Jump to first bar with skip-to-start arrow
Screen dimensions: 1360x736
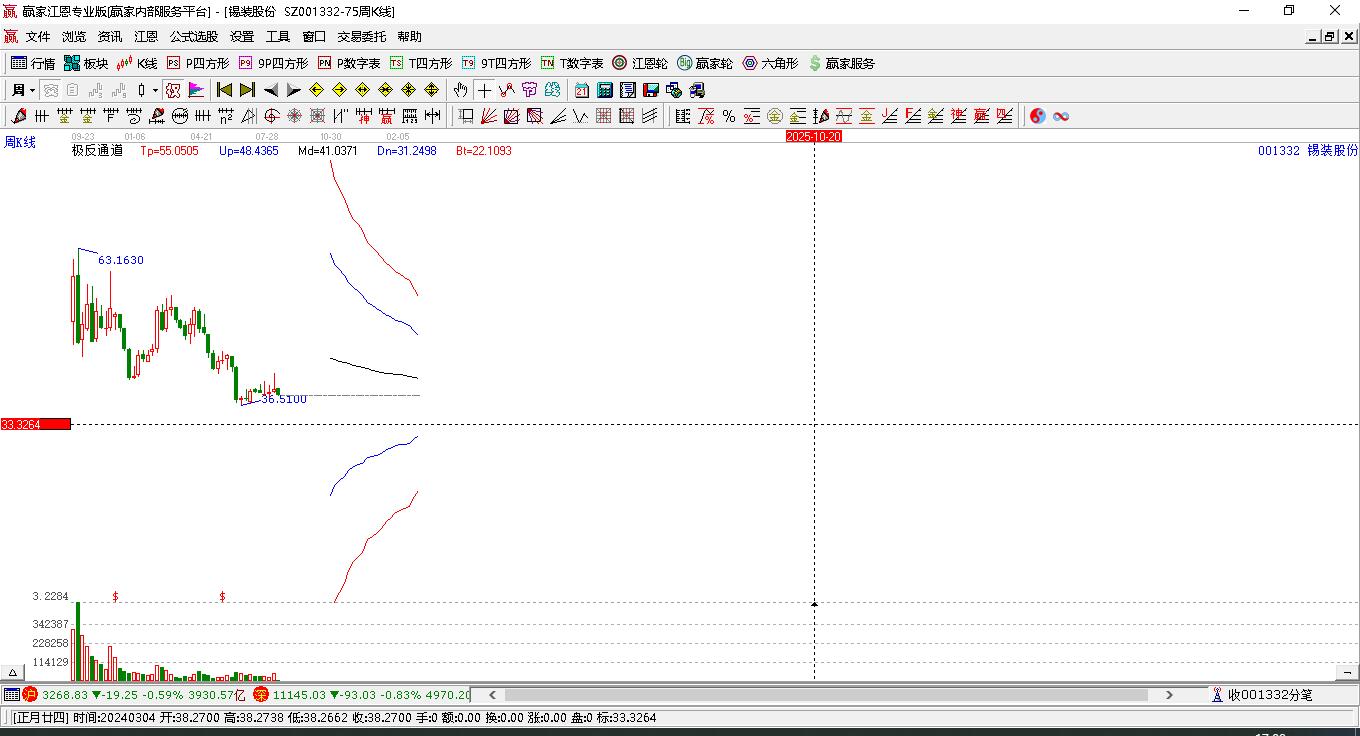click(224, 90)
